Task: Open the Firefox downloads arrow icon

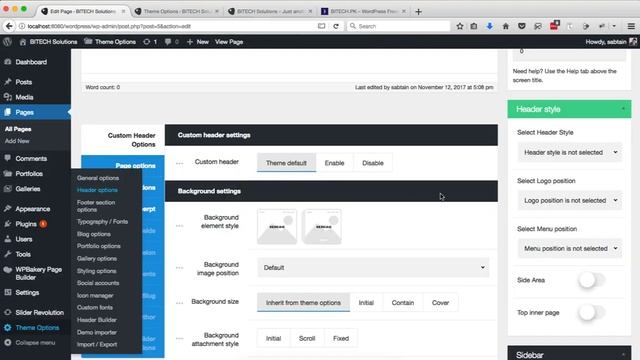Action: coord(489,26)
